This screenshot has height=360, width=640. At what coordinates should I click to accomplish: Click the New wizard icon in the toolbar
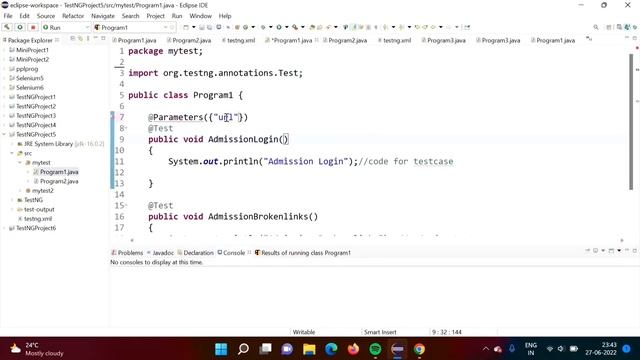pyautogui.click(x=186, y=27)
